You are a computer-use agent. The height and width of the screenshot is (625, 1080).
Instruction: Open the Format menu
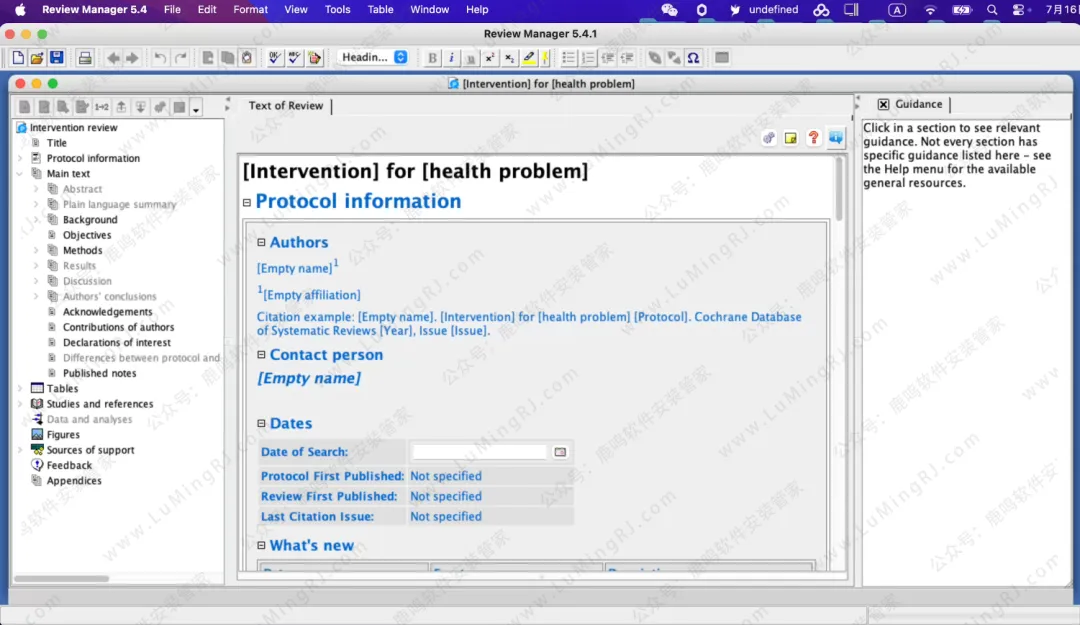pyautogui.click(x=250, y=9)
